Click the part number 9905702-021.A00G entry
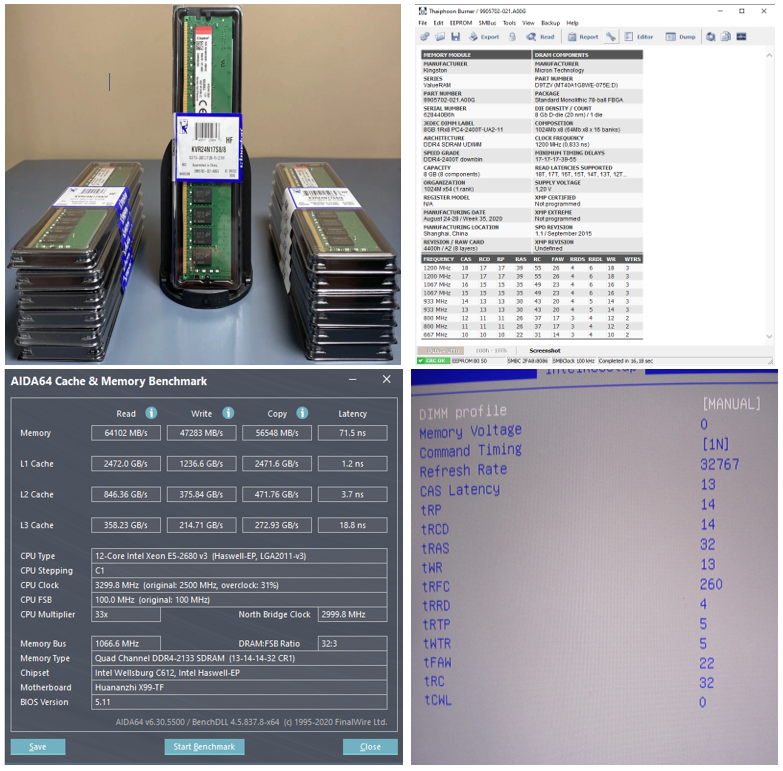 click(x=449, y=100)
